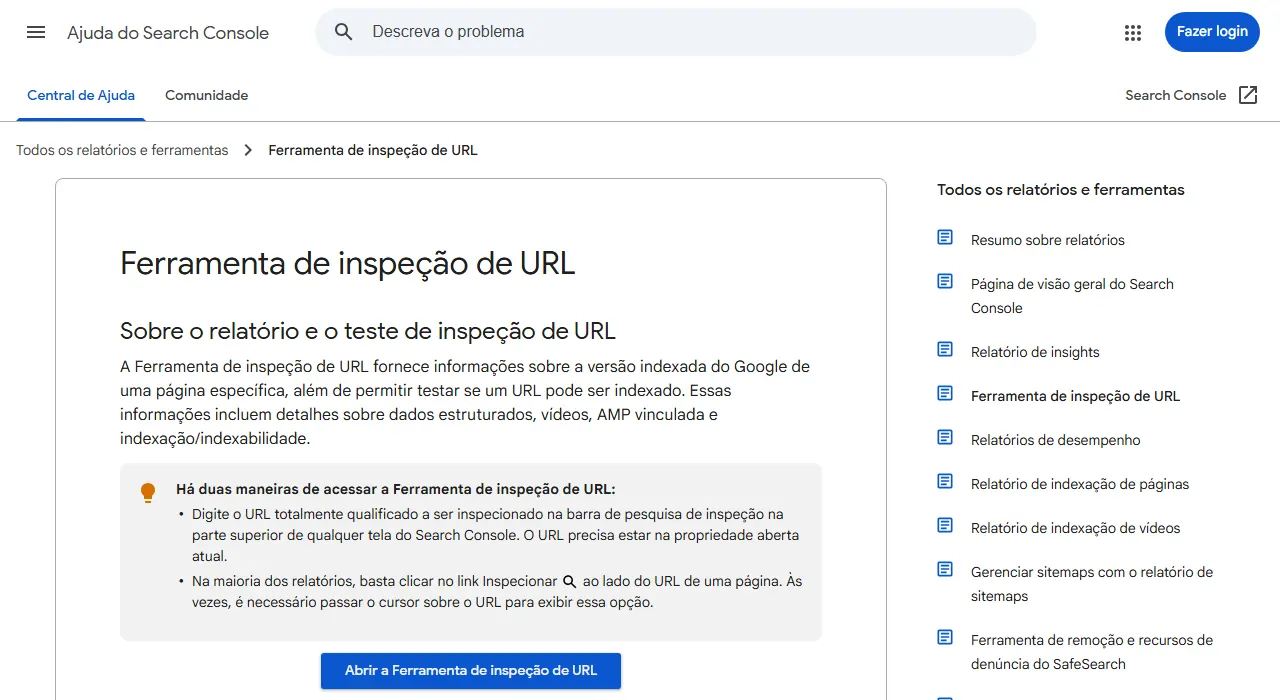The width and height of the screenshot is (1280, 700).
Task: Click the article icon beside Relatório de indexação de páginas
Action: (945, 481)
